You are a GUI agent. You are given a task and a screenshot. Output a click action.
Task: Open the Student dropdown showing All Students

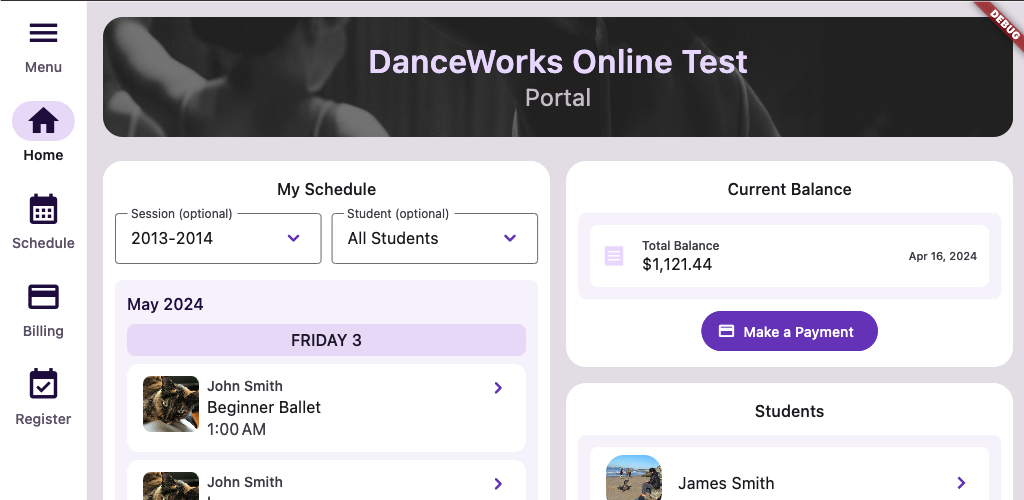(x=435, y=238)
